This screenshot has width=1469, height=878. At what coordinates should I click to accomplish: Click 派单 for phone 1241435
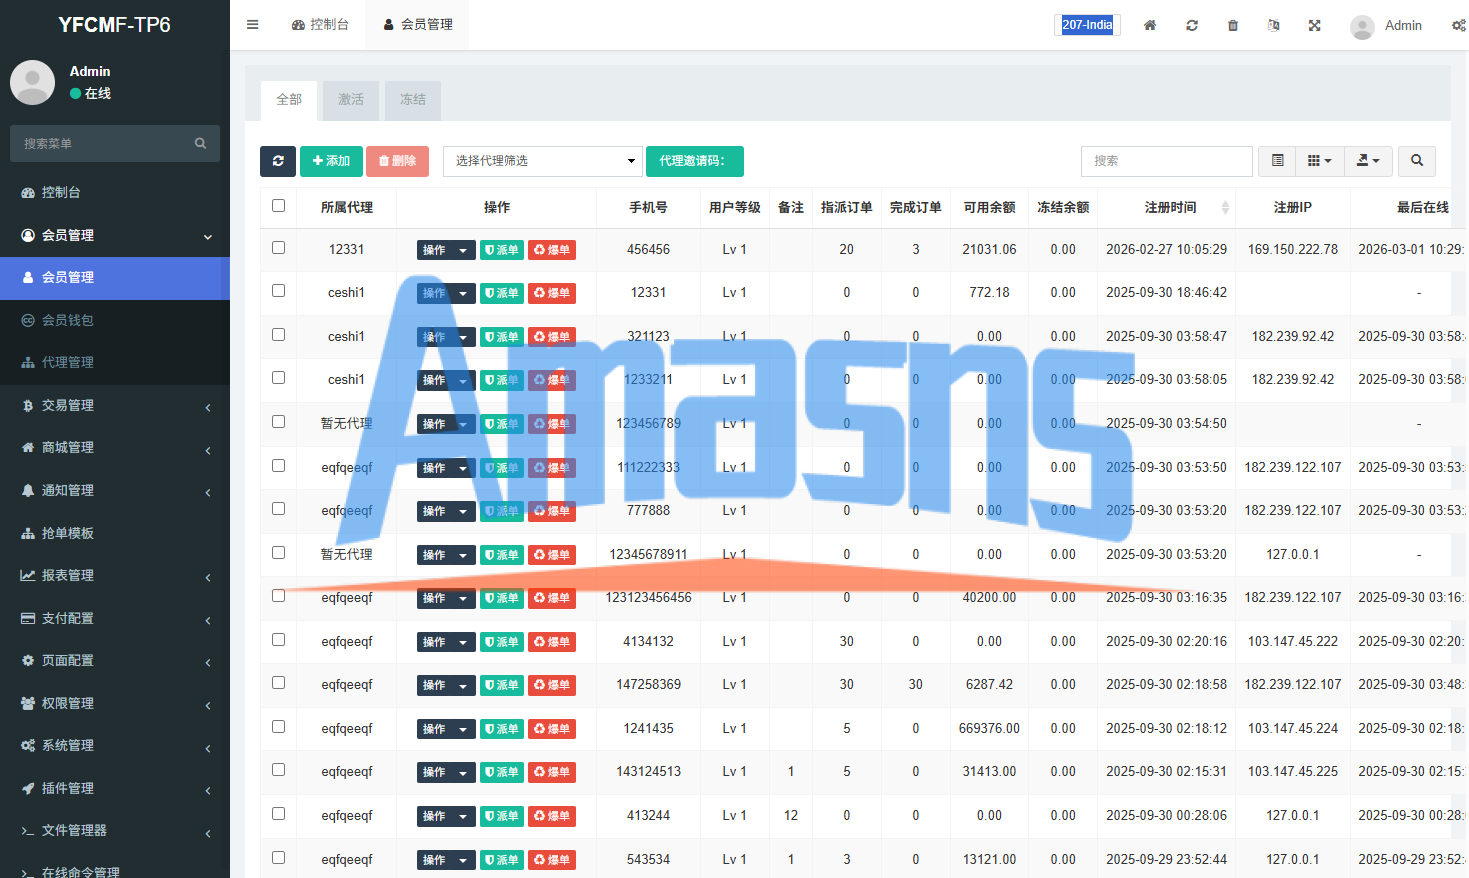[x=502, y=729]
